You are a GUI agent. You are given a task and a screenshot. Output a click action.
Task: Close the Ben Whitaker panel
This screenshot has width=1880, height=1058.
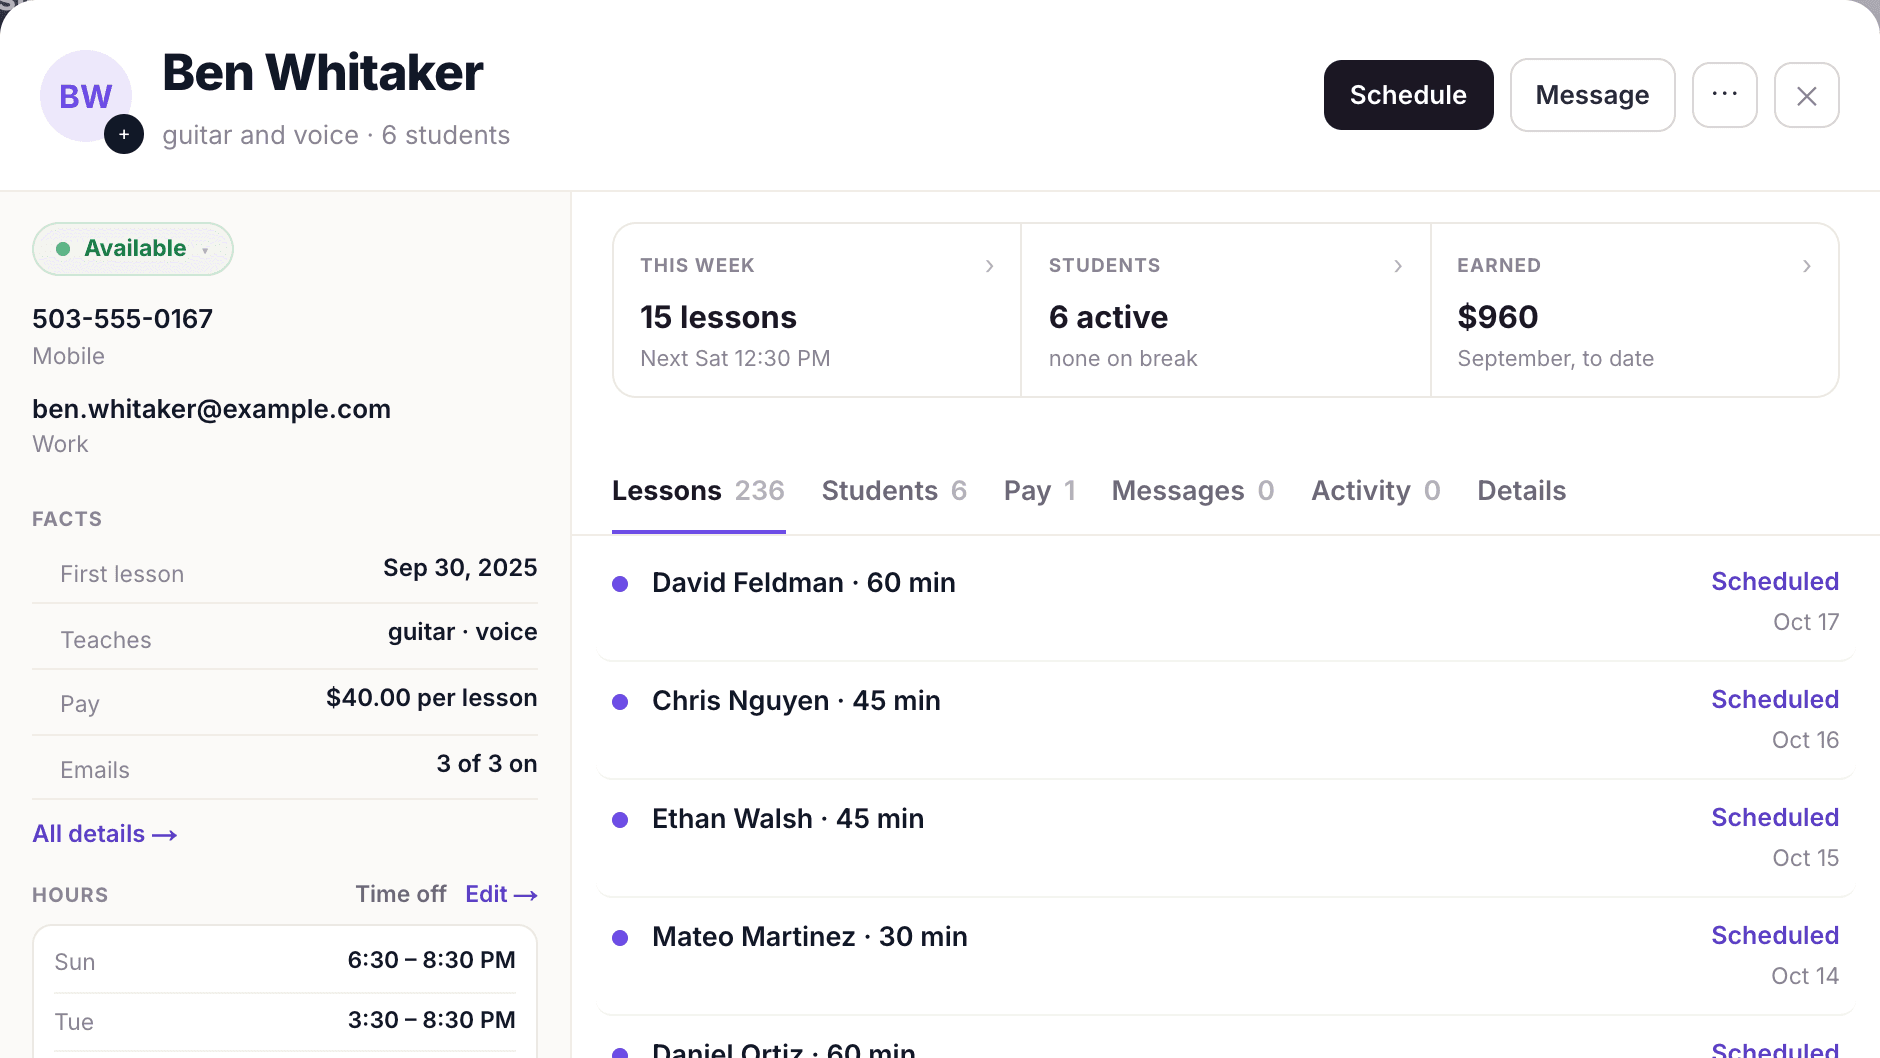(x=1806, y=95)
